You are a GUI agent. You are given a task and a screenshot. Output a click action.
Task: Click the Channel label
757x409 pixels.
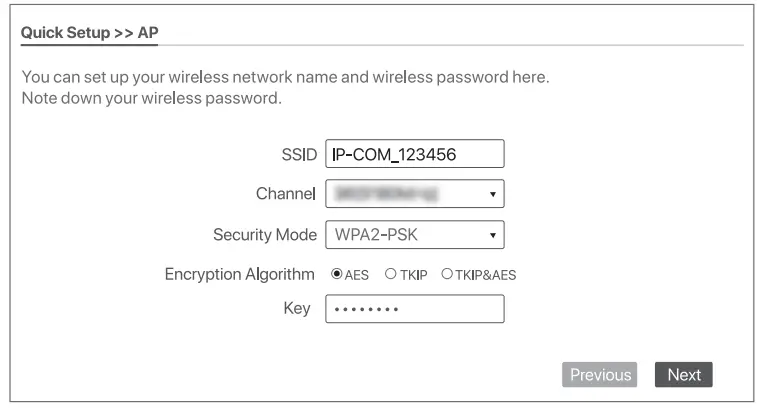pos(286,193)
